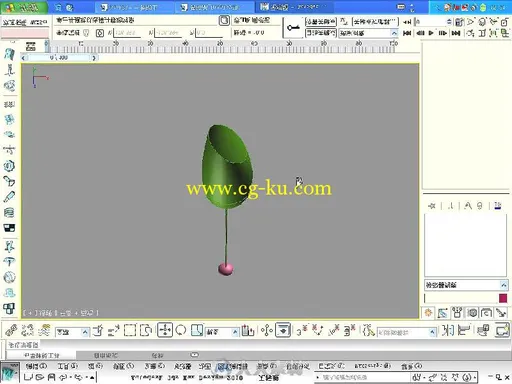
Task: Open the Views (V) menu
Action: pyautogui.click(x=123, y=366)
